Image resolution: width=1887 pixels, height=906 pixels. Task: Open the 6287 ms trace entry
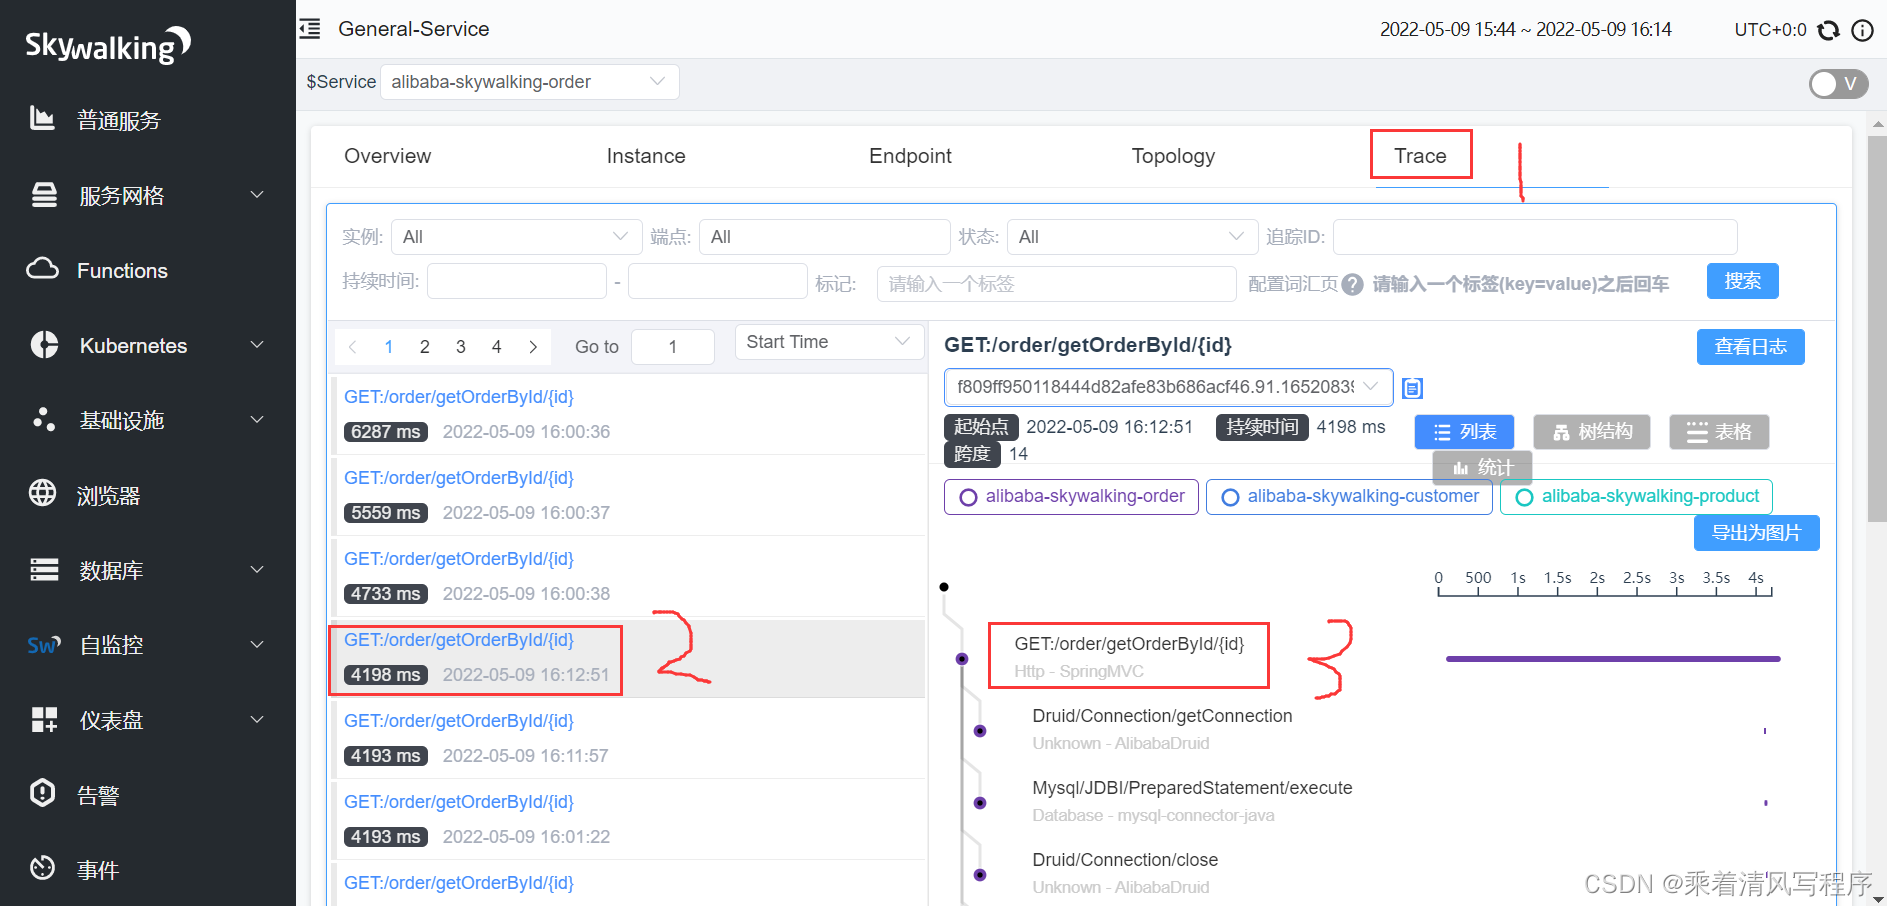point(627,414)
